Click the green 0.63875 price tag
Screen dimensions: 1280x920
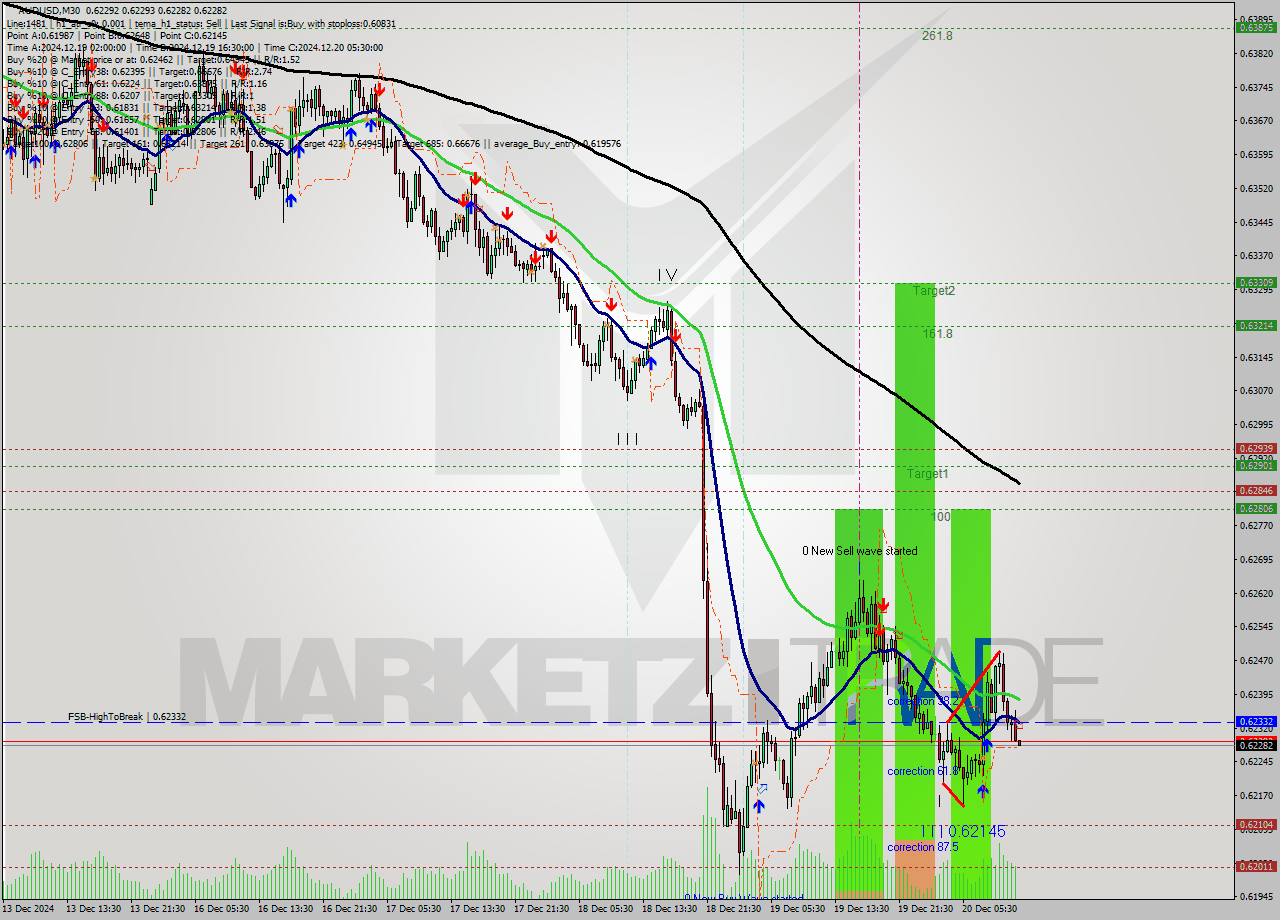click(1256, 28)
